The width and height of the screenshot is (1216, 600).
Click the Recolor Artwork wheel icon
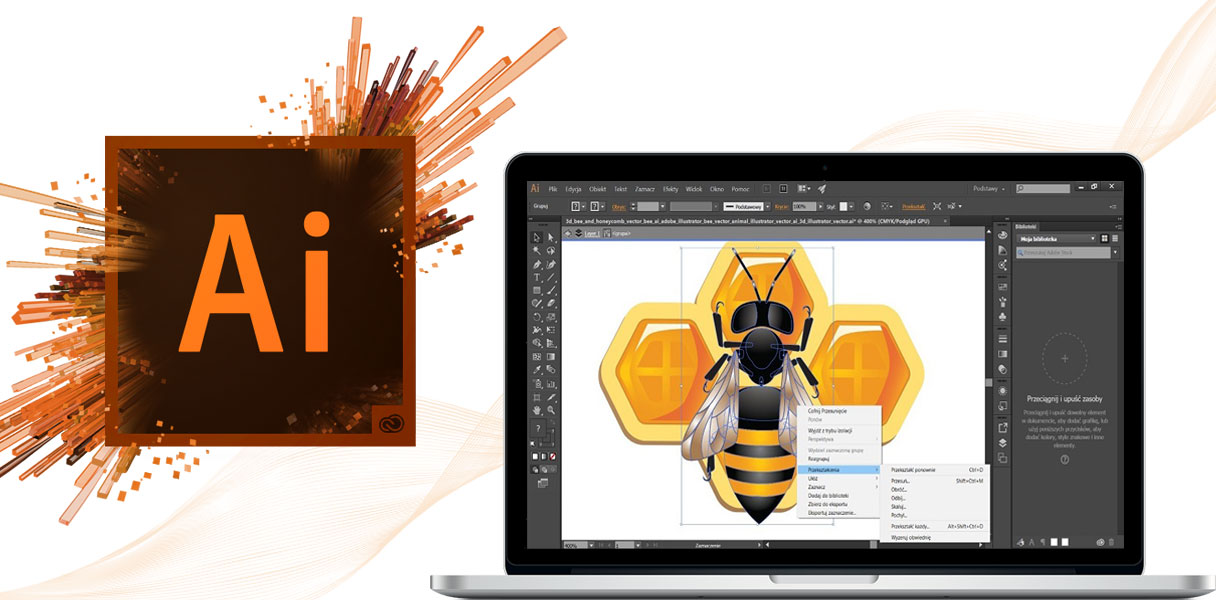click(x=867, y=207)
